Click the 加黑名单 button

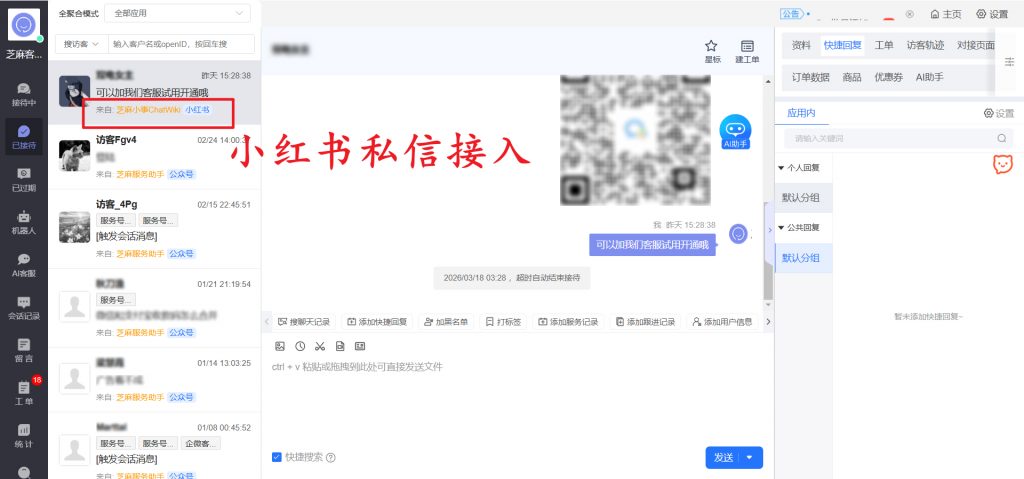tap(446, 322)
